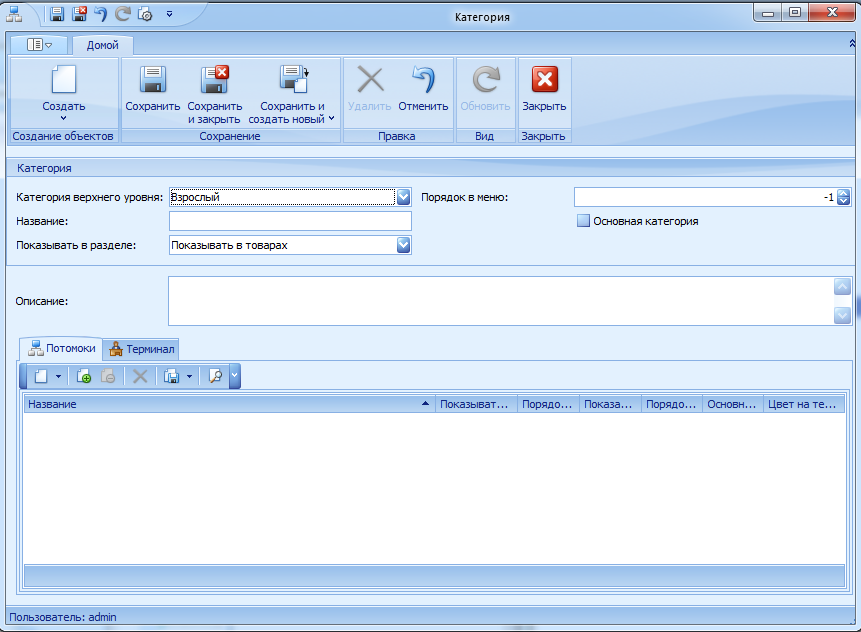The image size is (861, 632).
Task: Click the Пользователь: admin status bar text
Action: (x=63, y=617)
